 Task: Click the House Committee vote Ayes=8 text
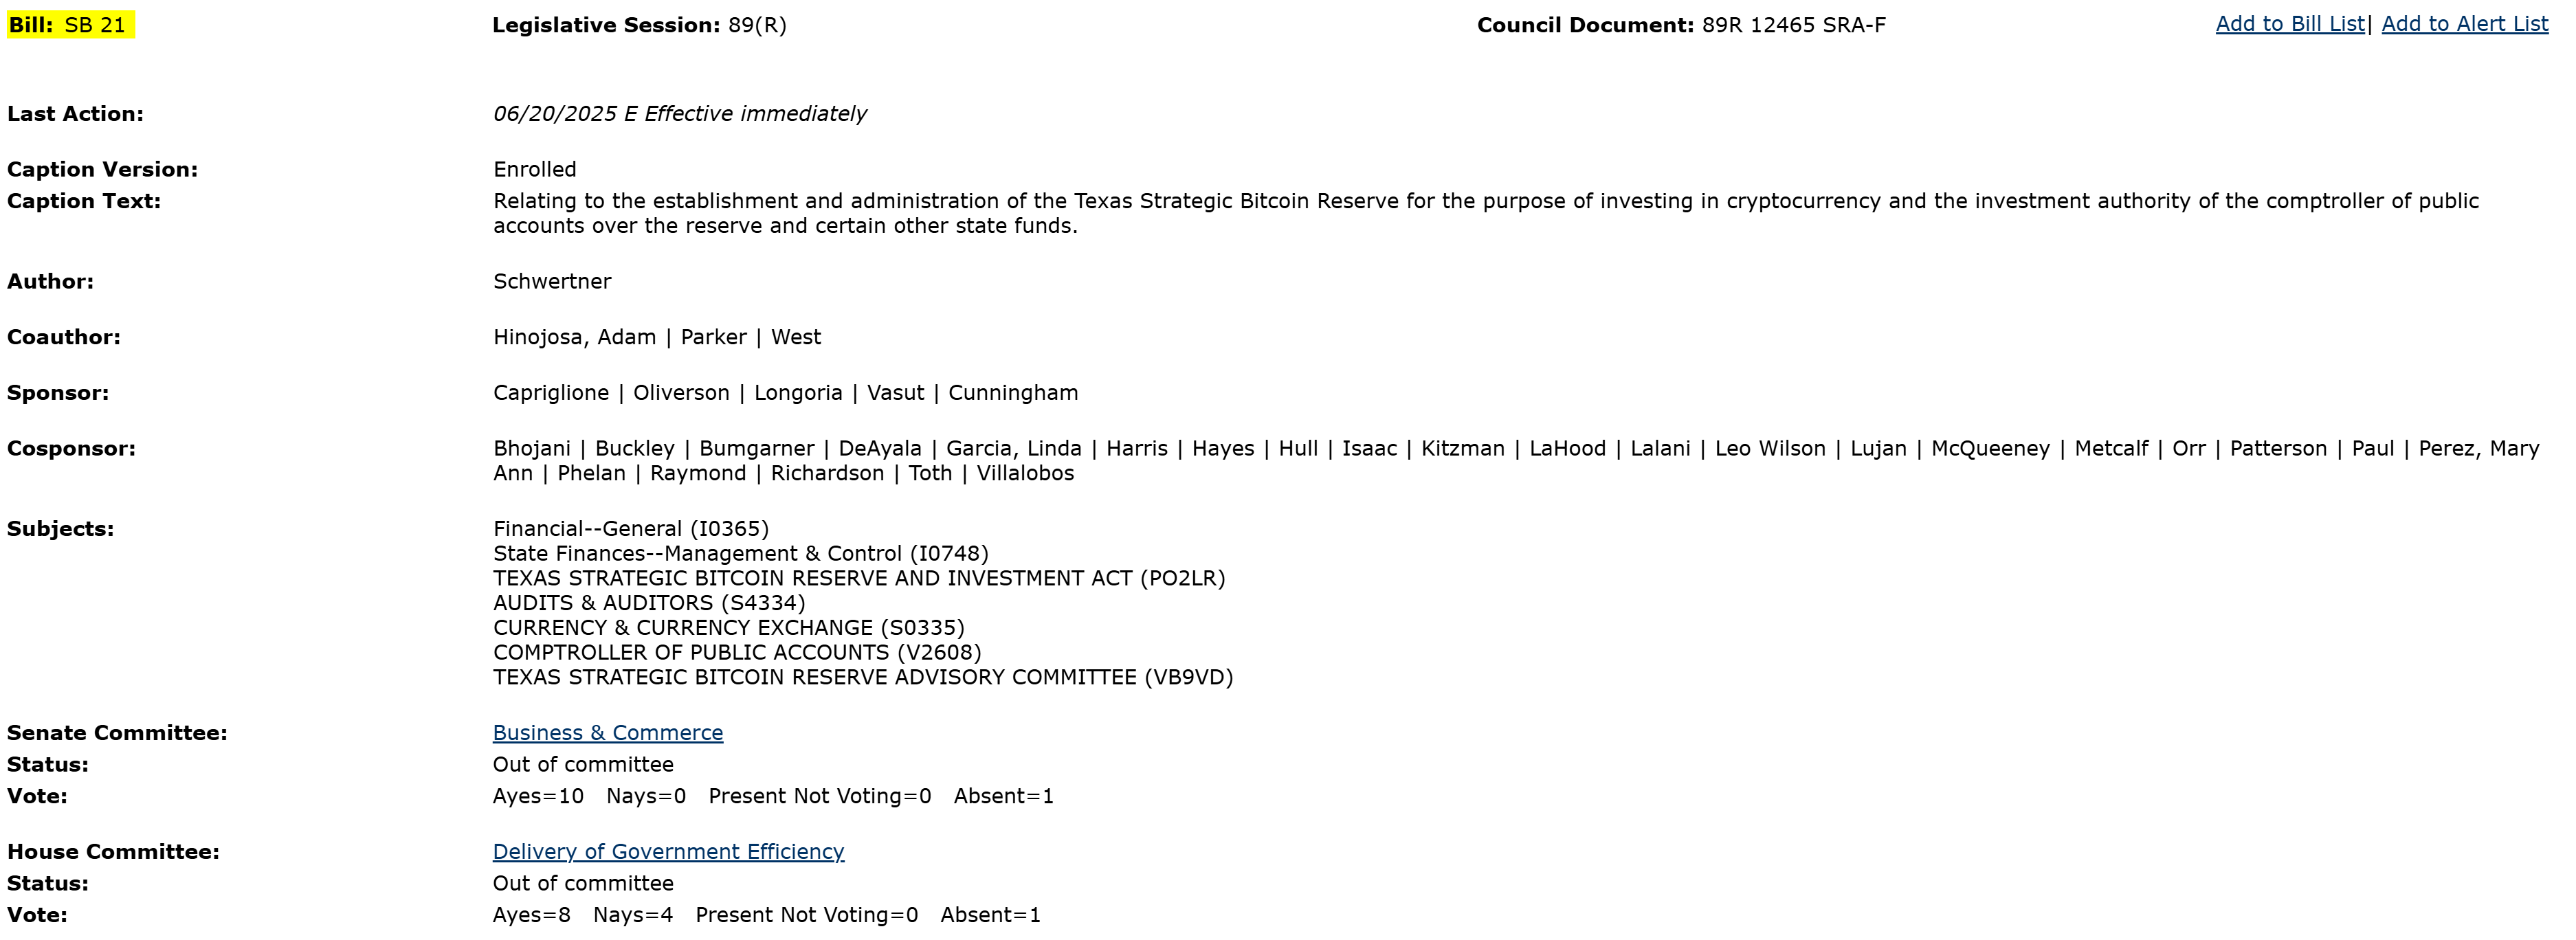pyautogui.click(x=532, y=915)
